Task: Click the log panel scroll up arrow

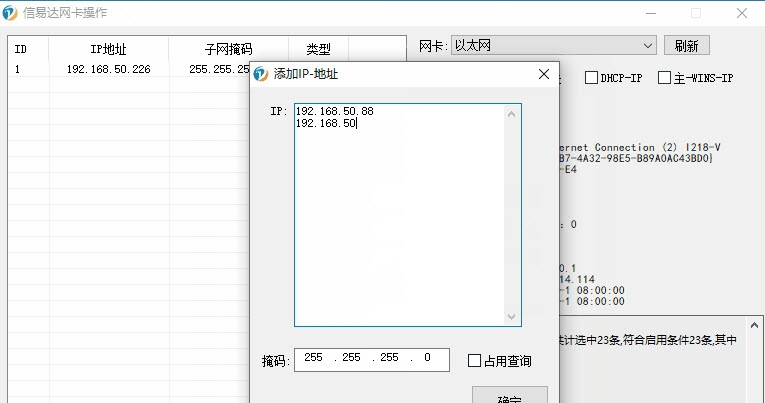Action: pos(754,325)
